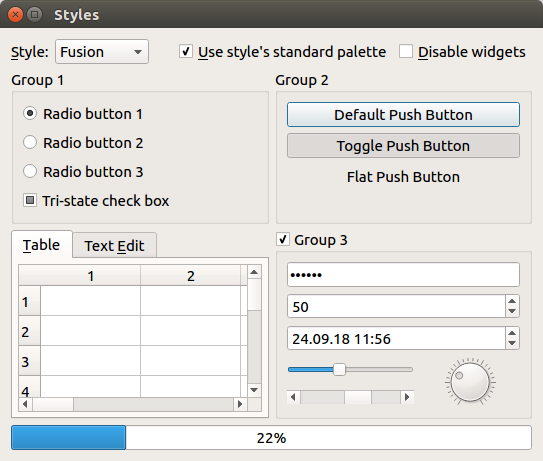Click the left arrow of the Group 3 scrollbar
543x461 pixels.
point(294,397)
